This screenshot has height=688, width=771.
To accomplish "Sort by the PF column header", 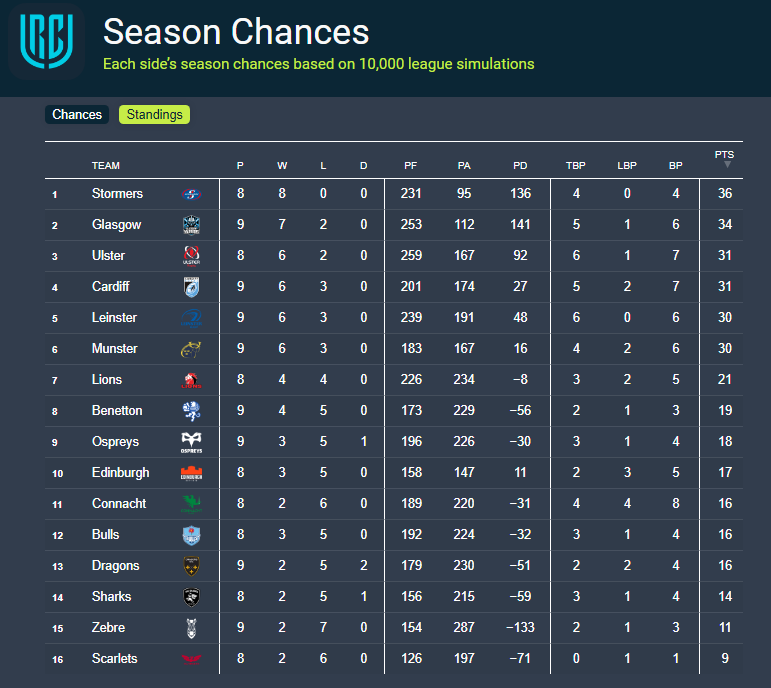I will click(x=410, y=166).
